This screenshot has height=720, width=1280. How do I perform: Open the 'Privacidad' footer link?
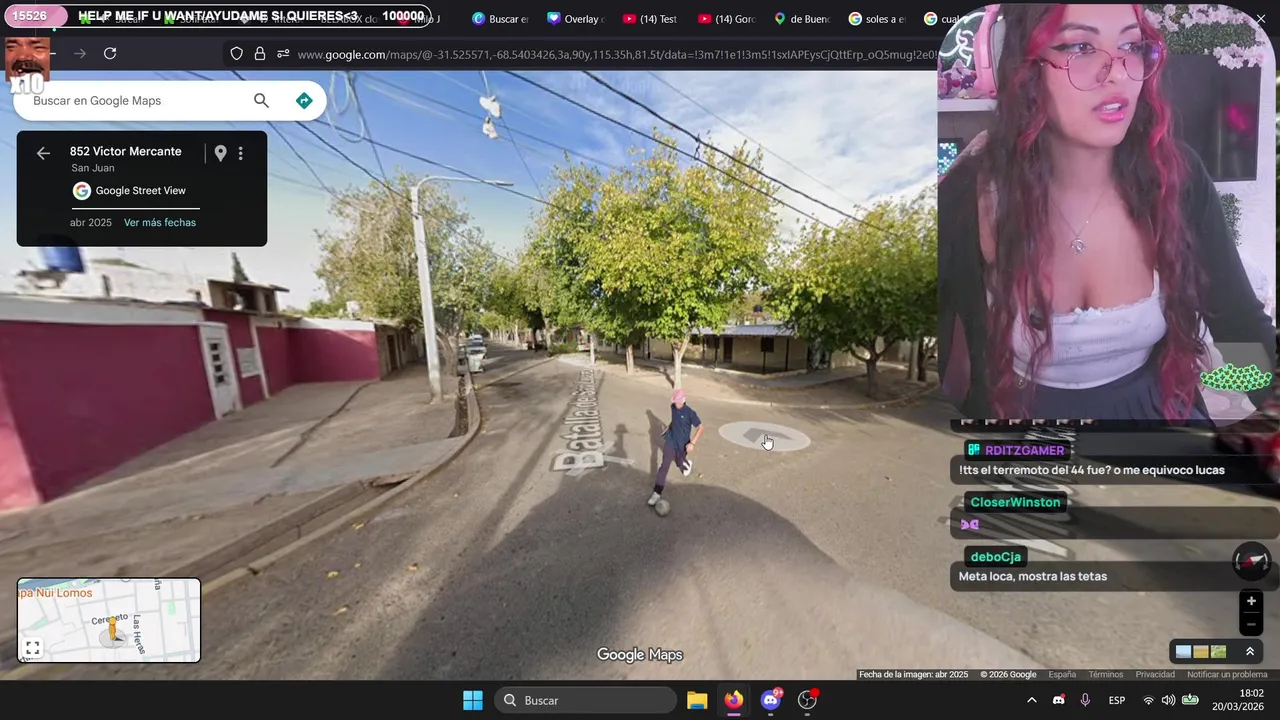1155,674
